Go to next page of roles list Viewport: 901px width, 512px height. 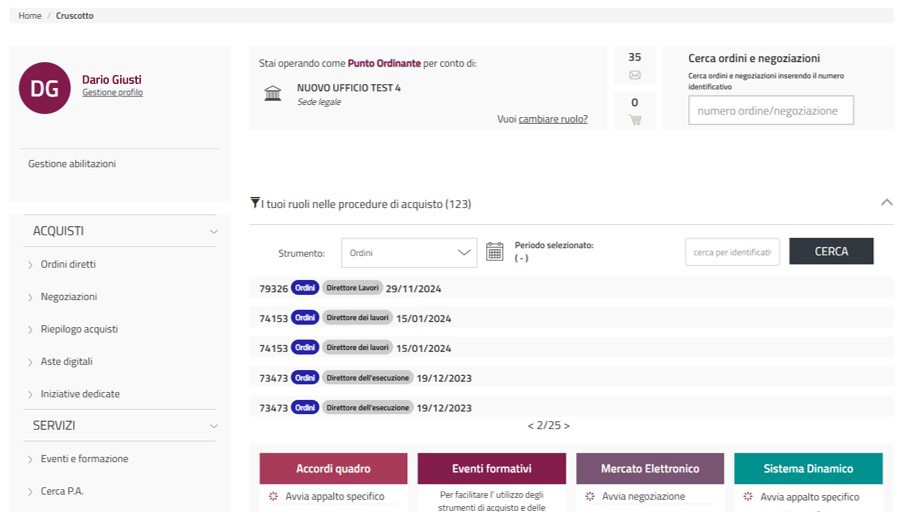[x=567, y=426]
